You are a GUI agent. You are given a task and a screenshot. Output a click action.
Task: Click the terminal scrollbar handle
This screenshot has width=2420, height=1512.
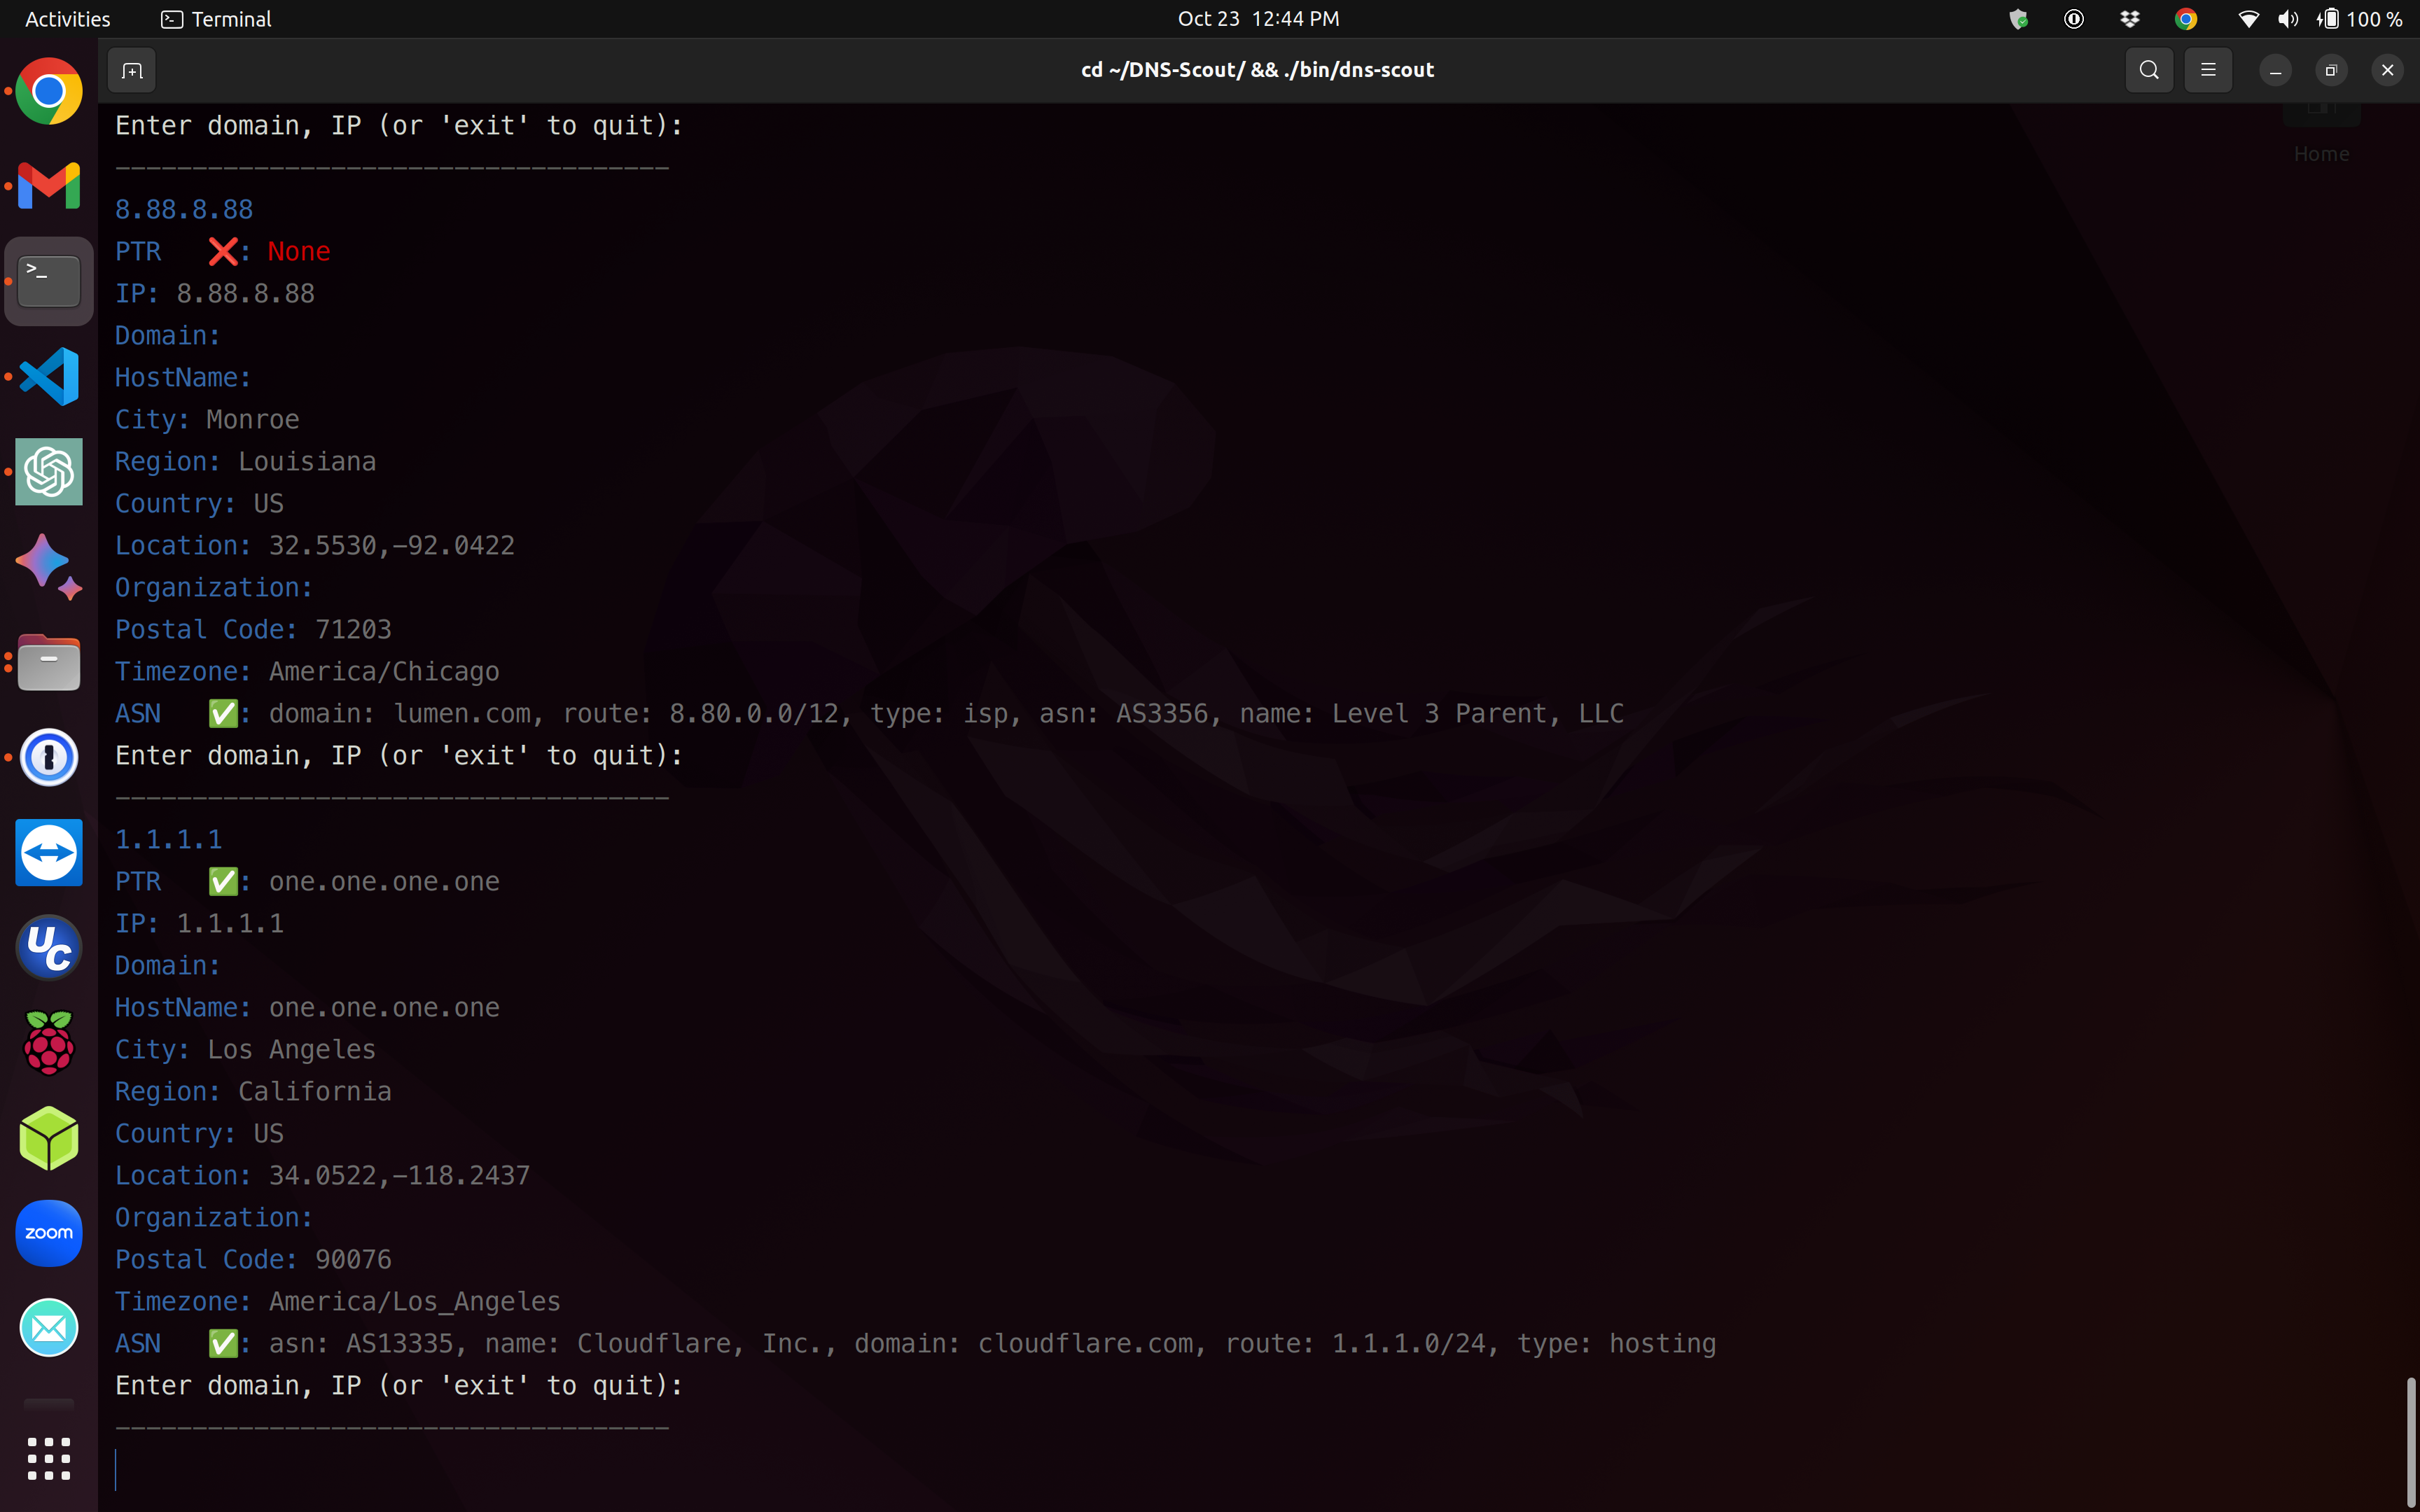pos(2411,1441)
